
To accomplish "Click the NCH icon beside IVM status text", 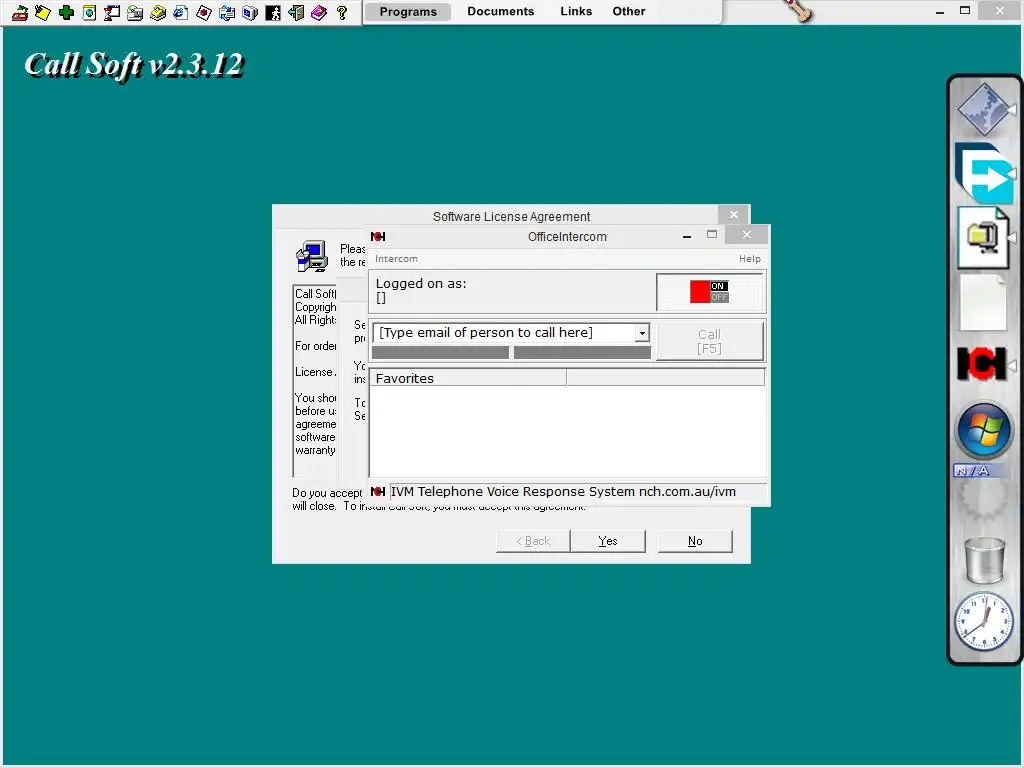I will [x=378, y=492].
